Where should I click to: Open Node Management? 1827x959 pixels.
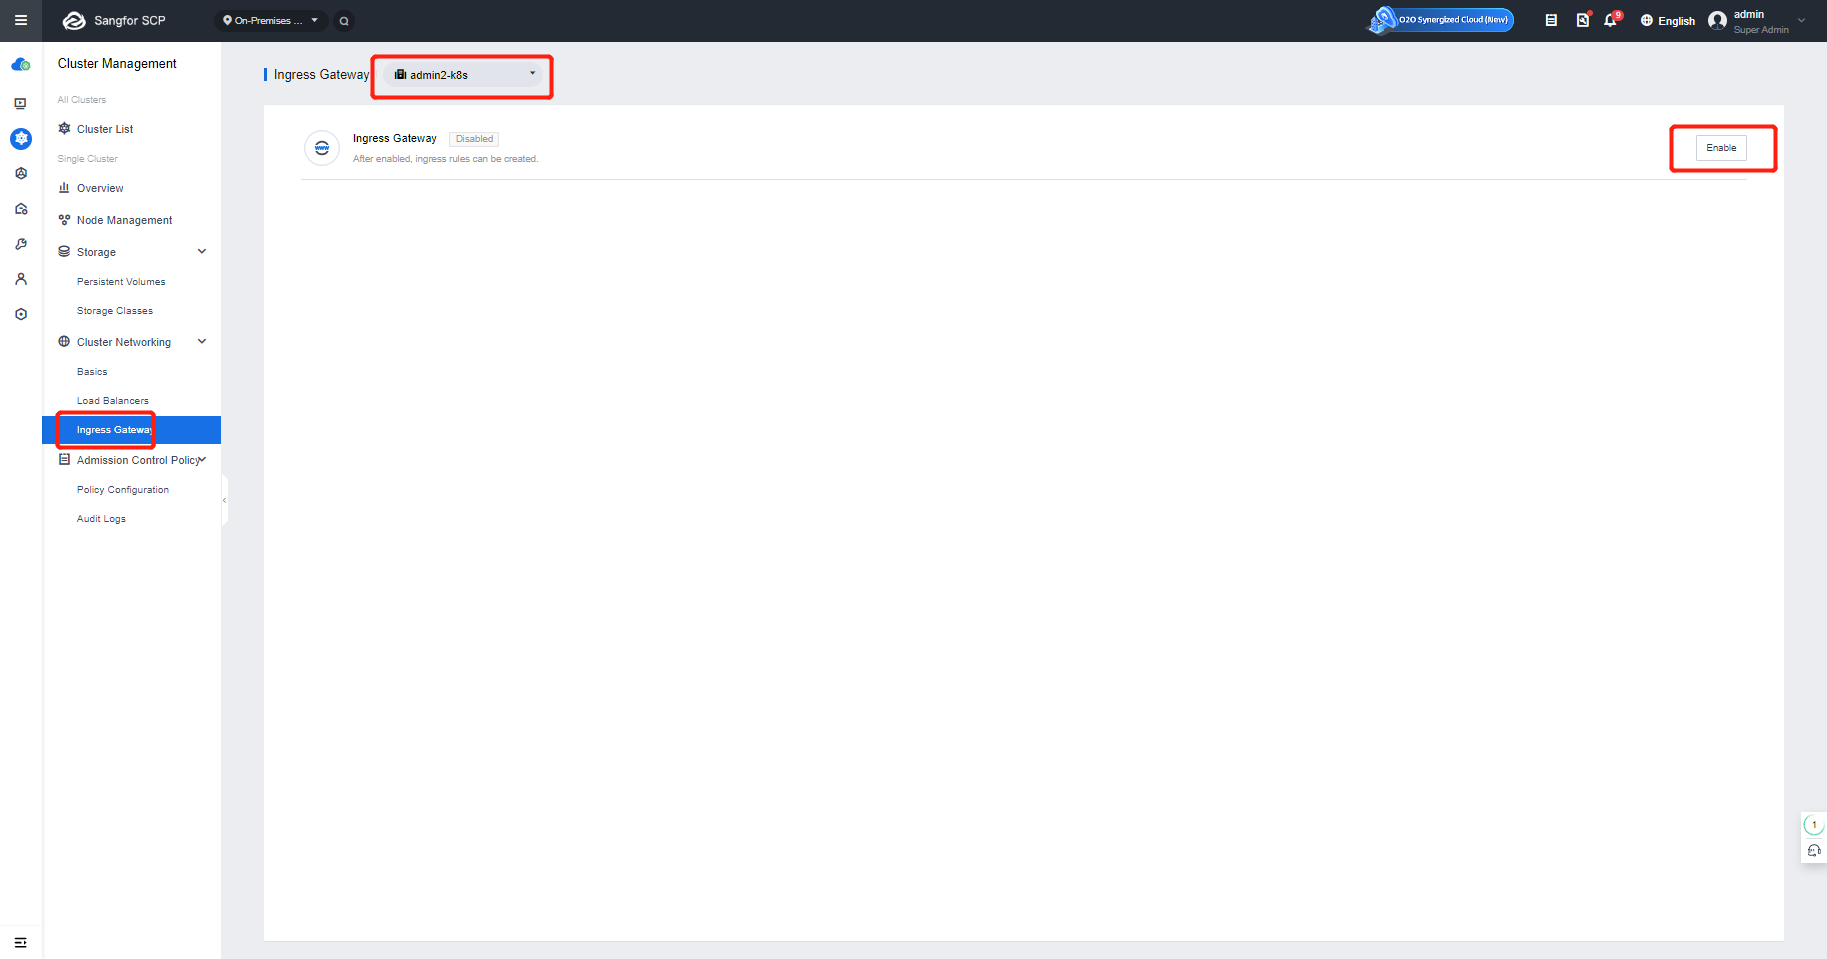(x=124, y=220)
